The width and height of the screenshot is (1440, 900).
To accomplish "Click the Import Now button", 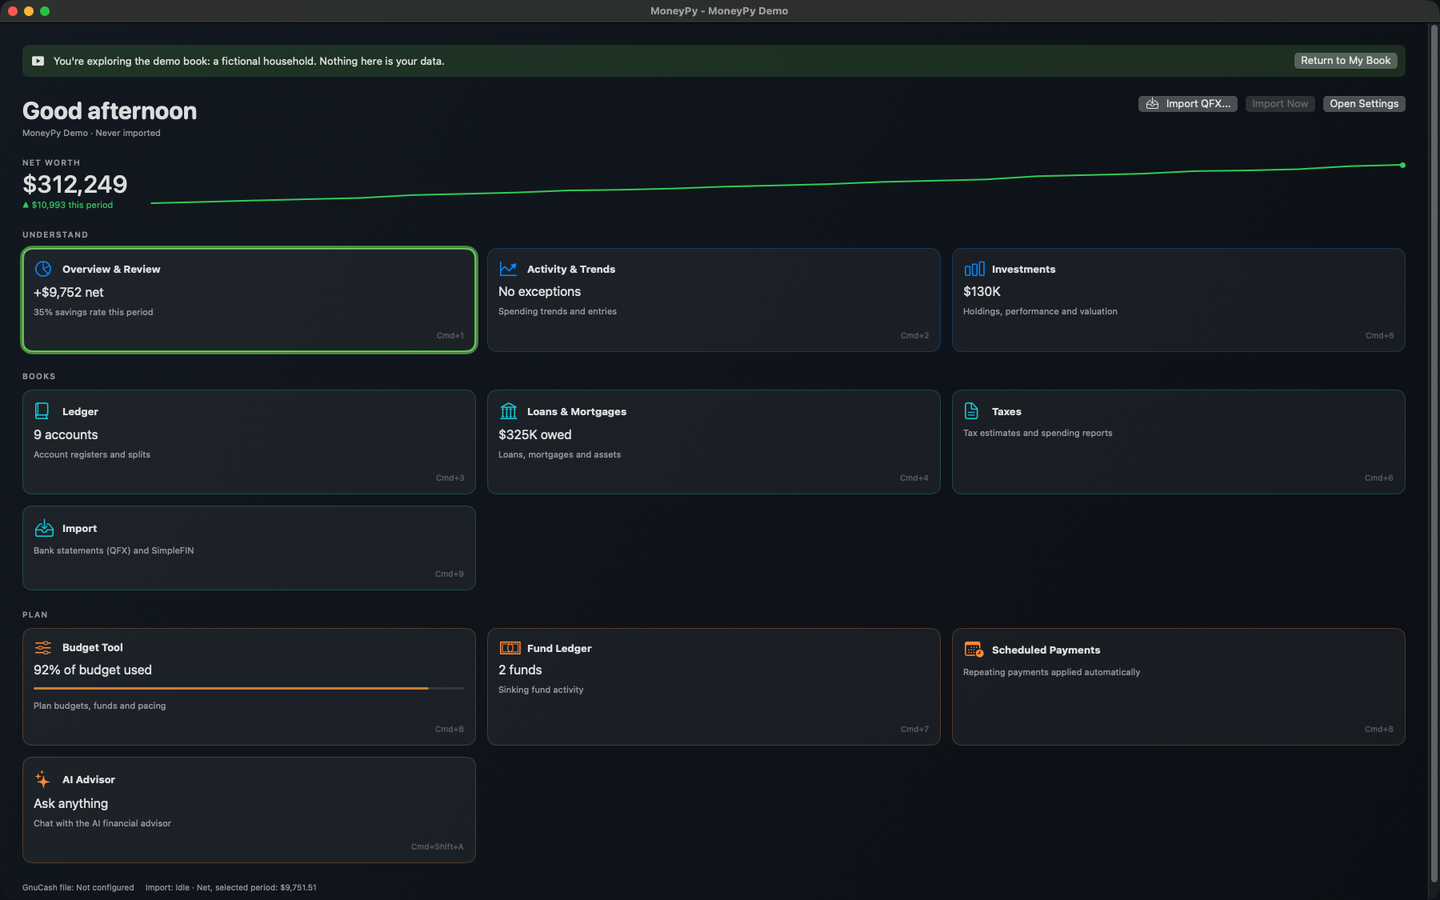I will (1280, 104).
